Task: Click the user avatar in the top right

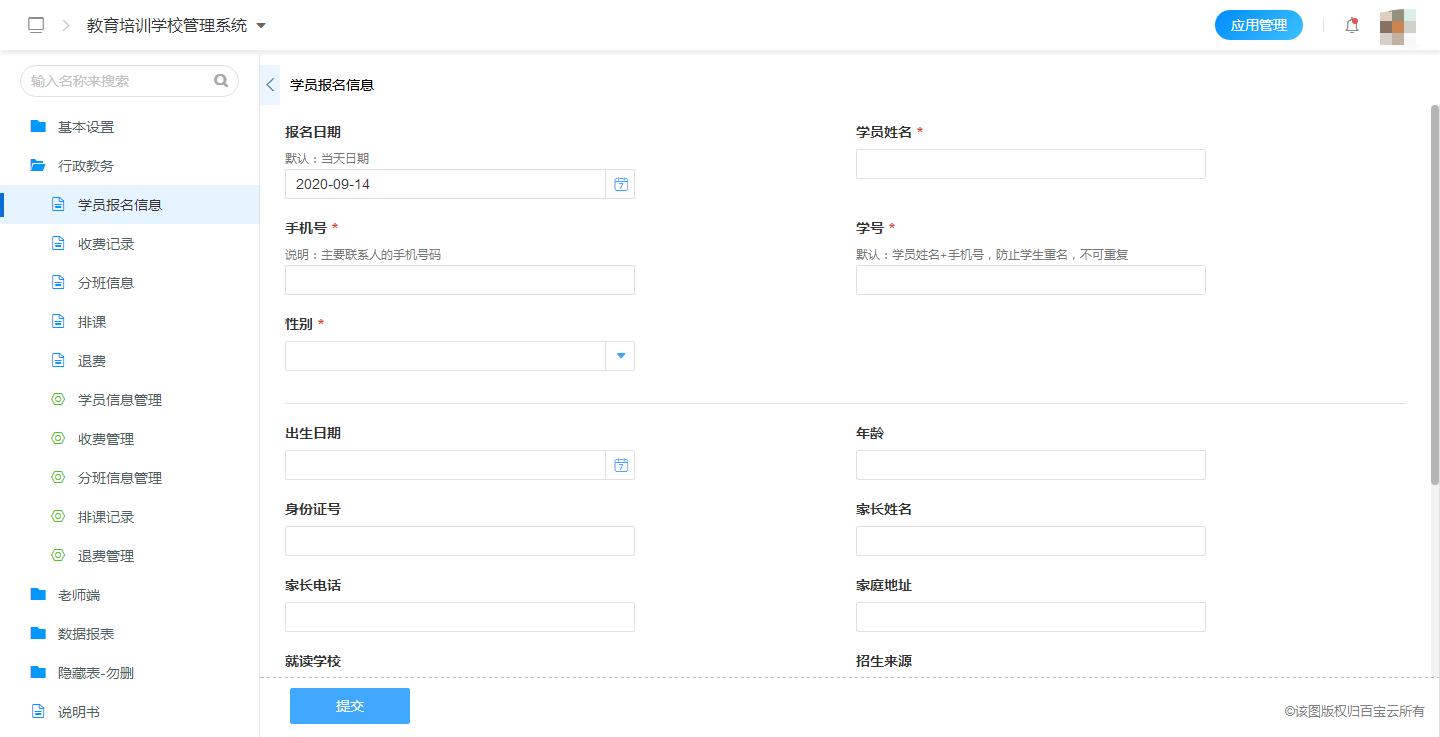Action: tap(1397, 26)
